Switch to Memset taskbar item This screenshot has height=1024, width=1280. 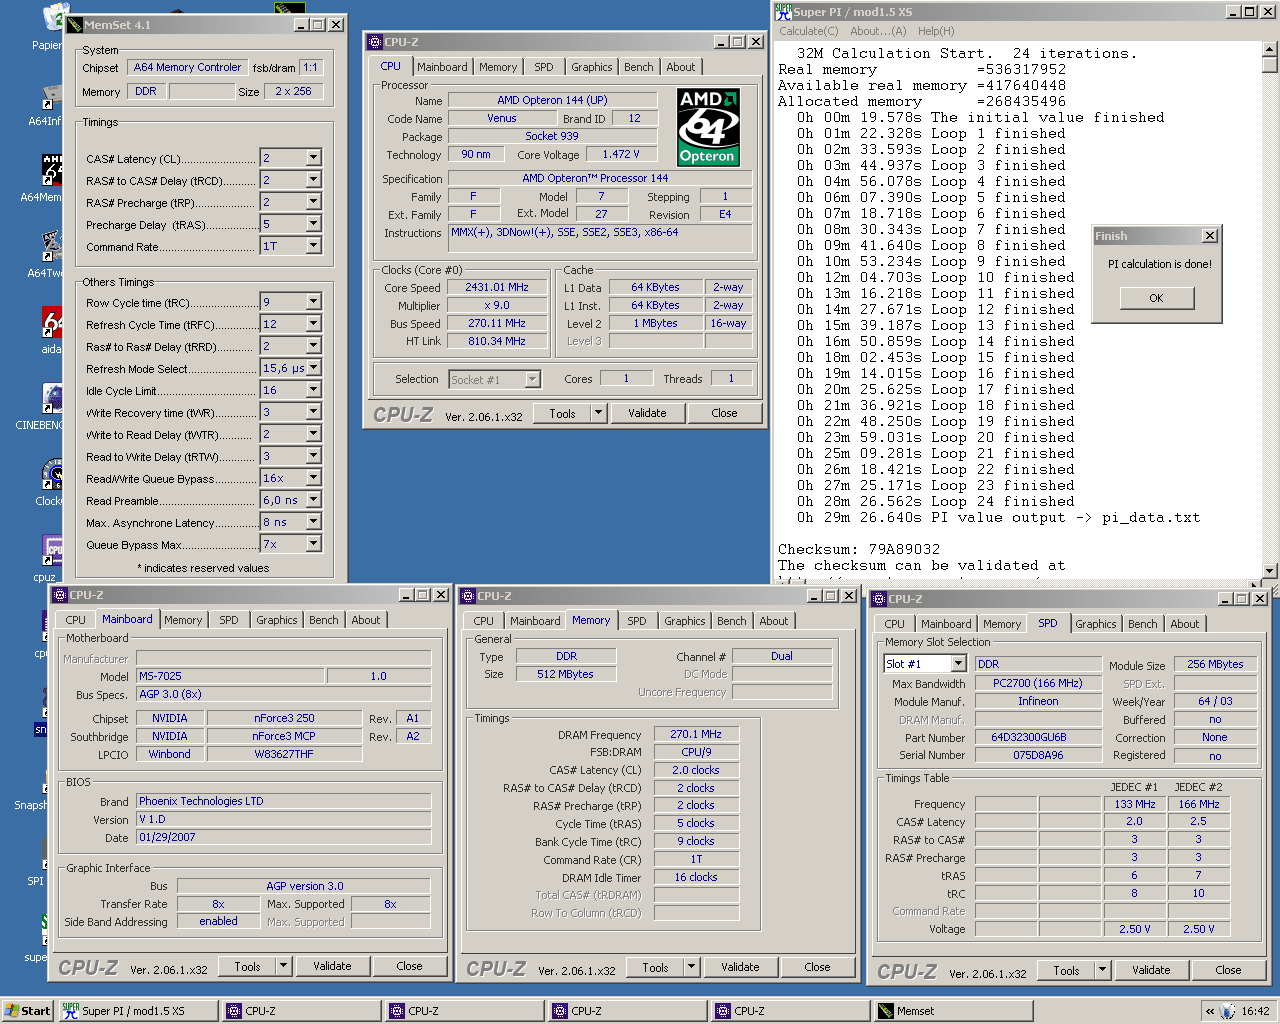point(953,1011)
